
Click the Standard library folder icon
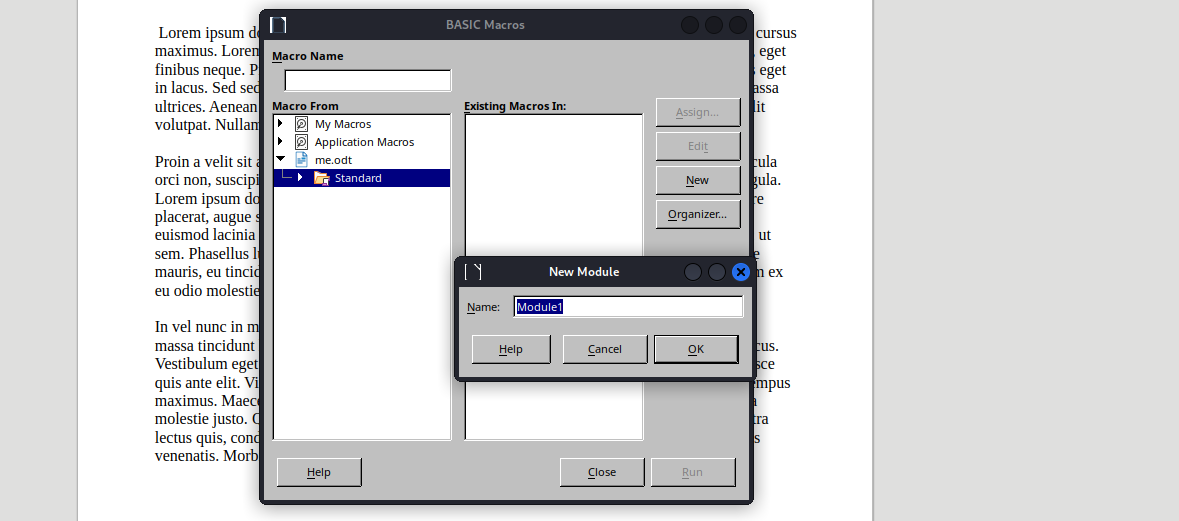322,178
